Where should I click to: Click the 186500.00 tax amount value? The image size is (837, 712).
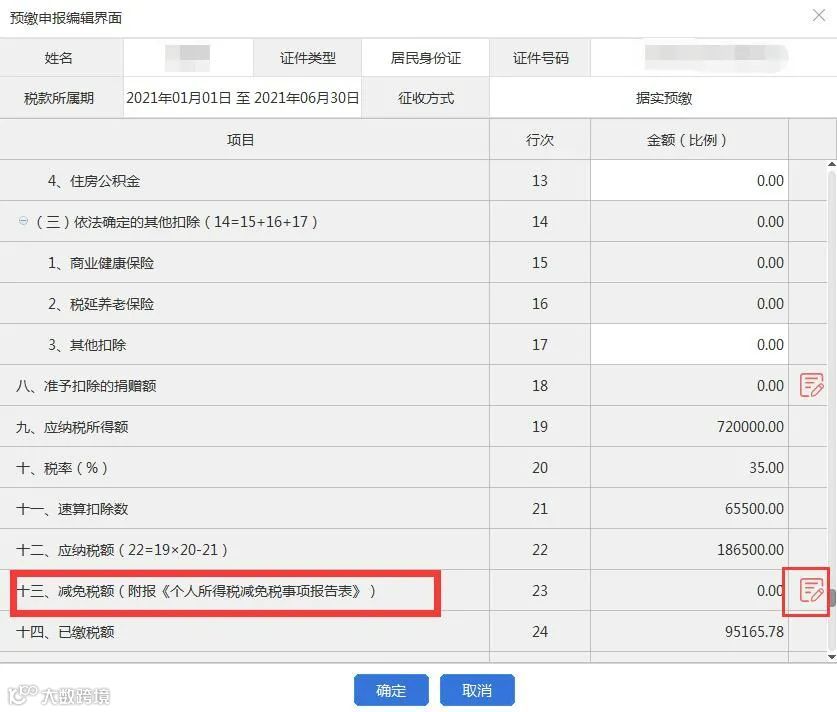tap(750, 549)
